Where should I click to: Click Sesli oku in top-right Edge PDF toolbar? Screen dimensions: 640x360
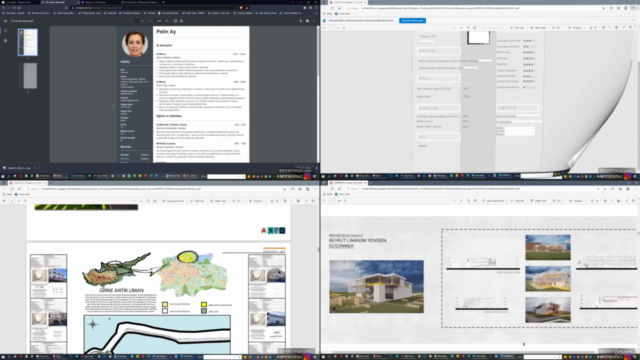click(517, 27)
